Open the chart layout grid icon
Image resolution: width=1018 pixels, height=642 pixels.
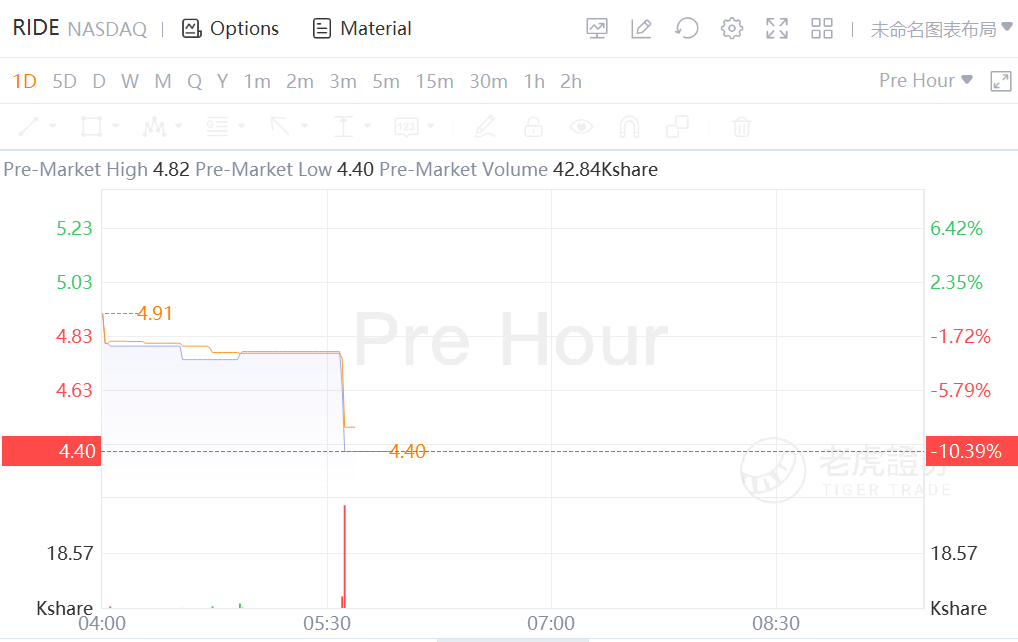tap(821, 29)
